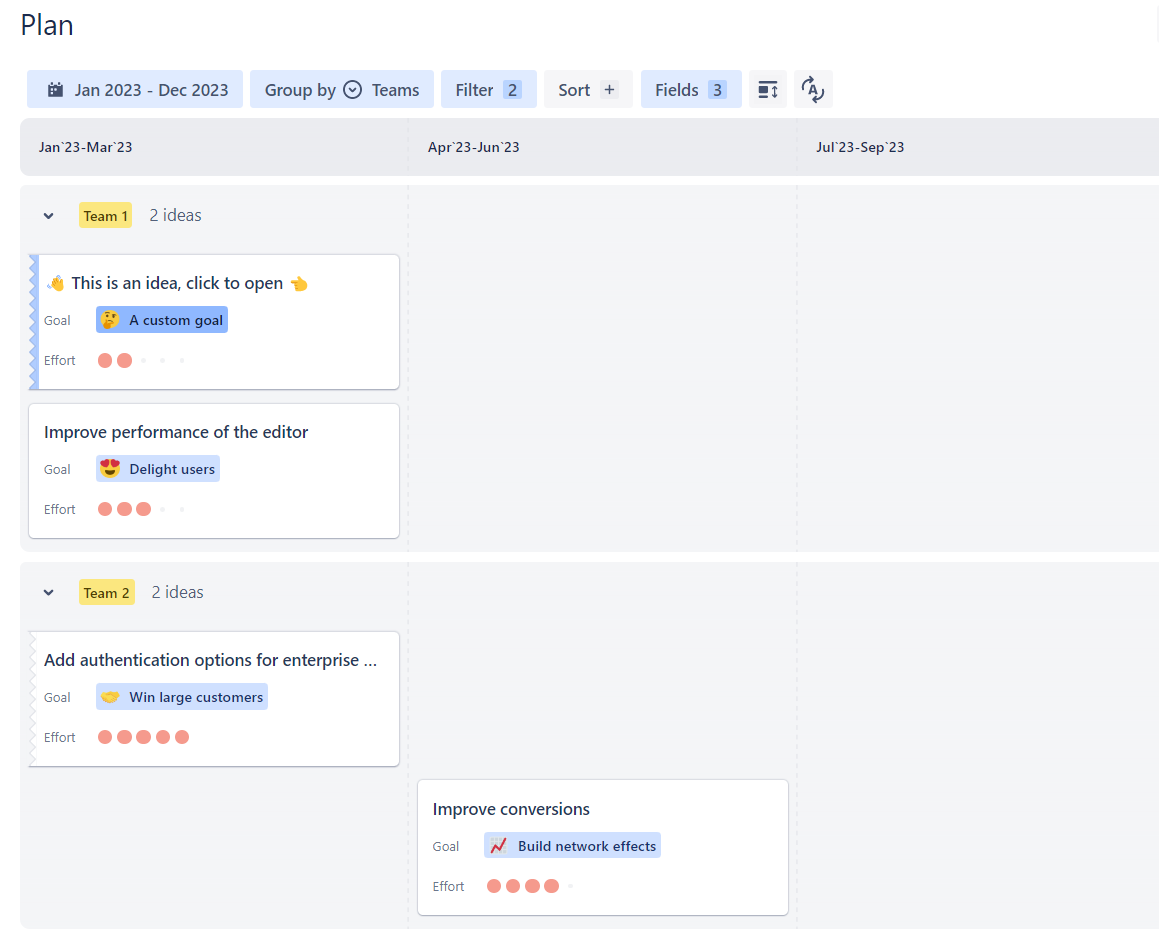The image size is (1159, 935).
Task: Click the 'Build network effects' goal tag
Action: 572,846
